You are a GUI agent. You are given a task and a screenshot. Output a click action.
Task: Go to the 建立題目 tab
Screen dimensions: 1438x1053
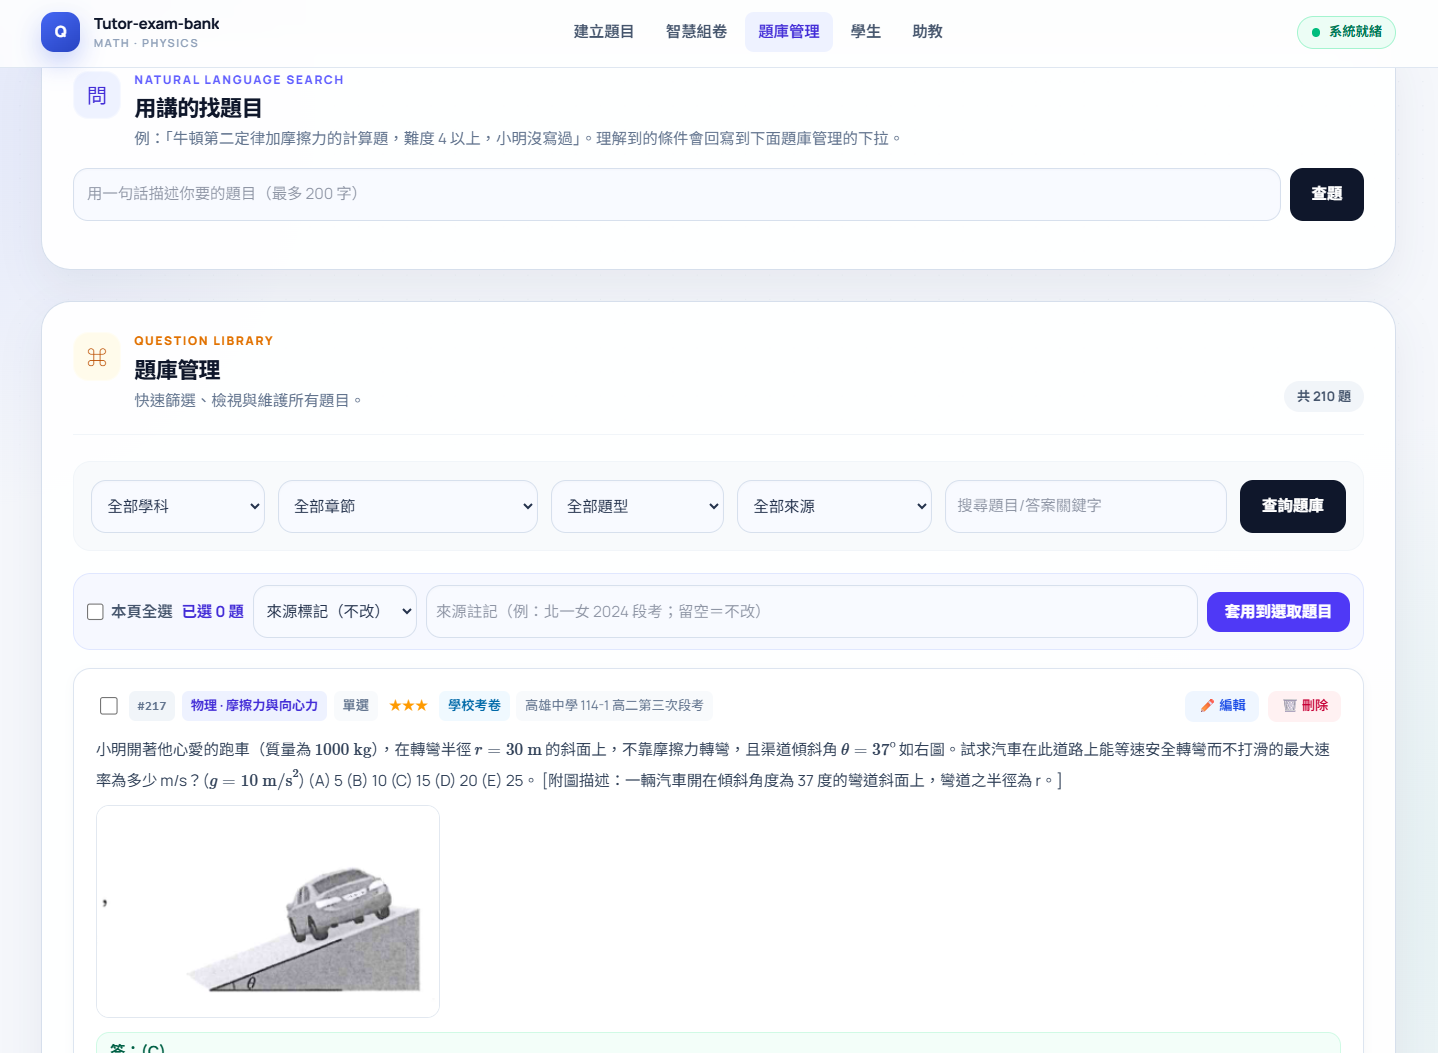pos(604,32)
